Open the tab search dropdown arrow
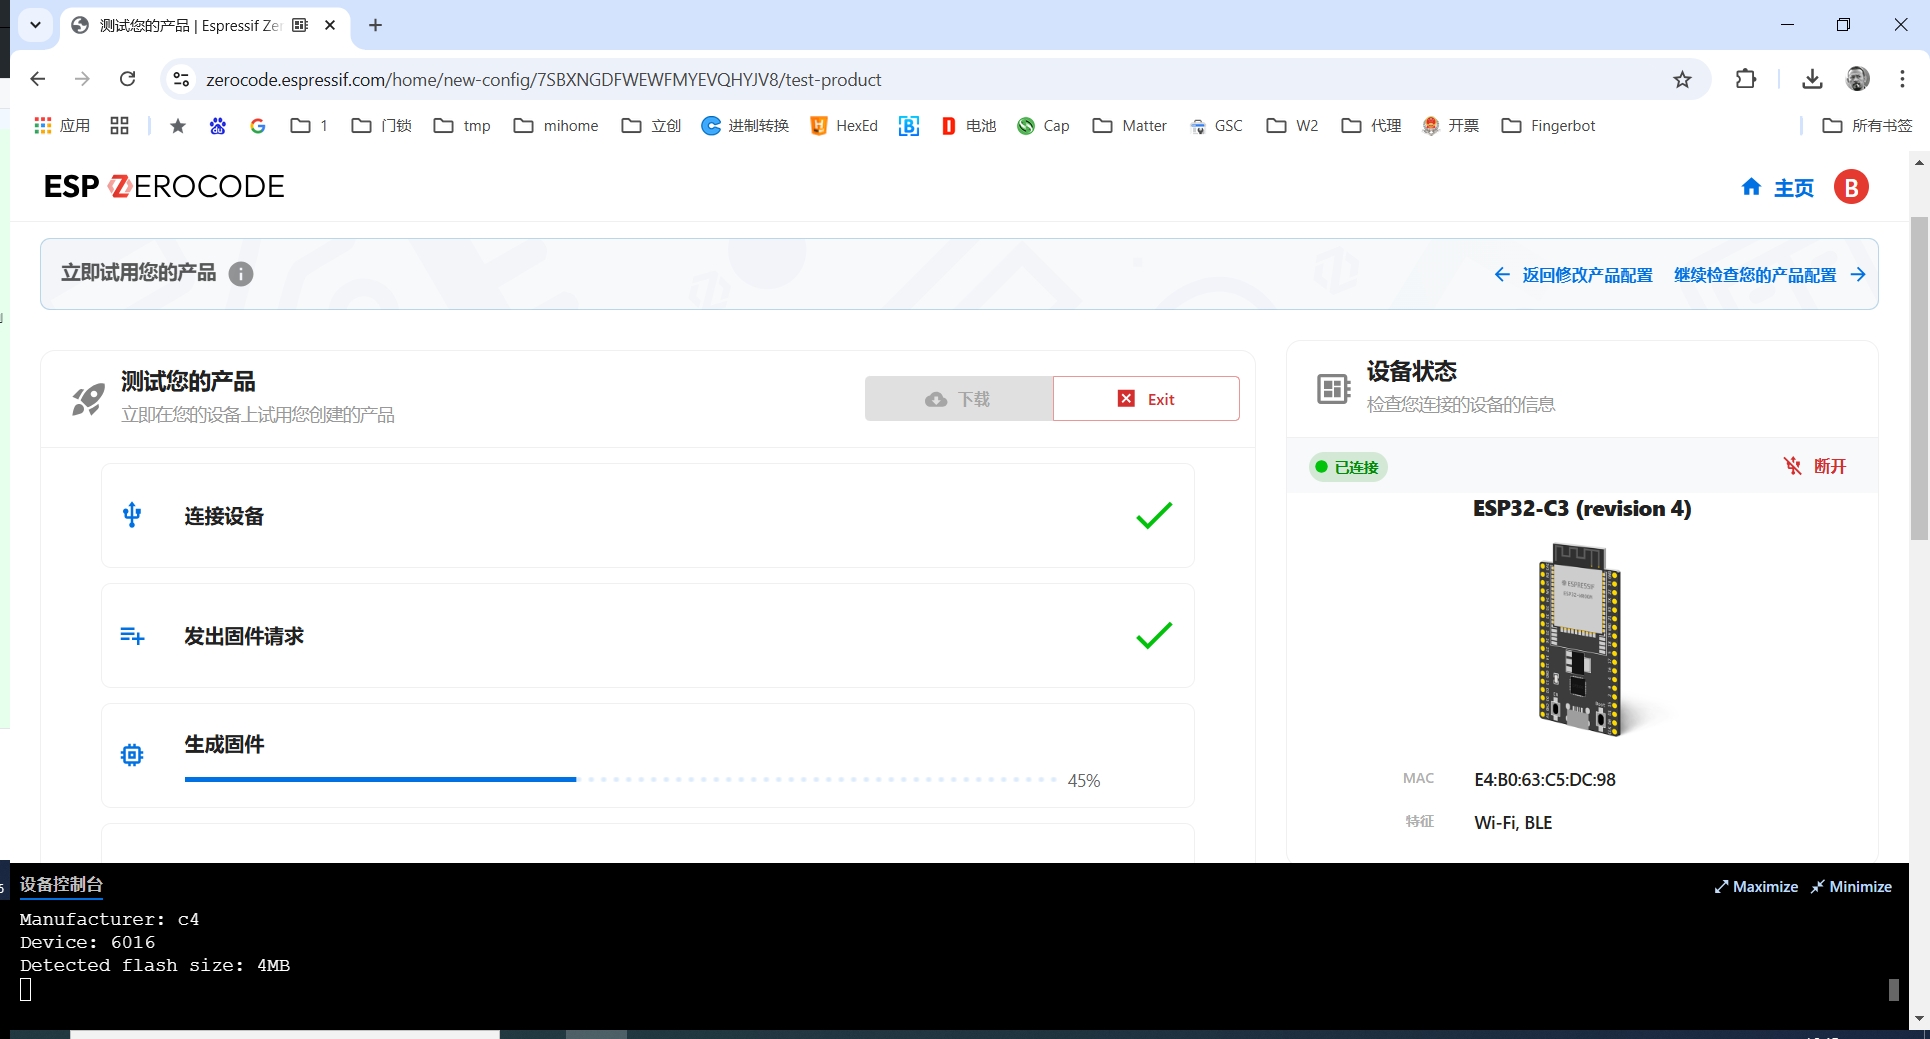This screenshot has width=1930, height=1039. 36,25
